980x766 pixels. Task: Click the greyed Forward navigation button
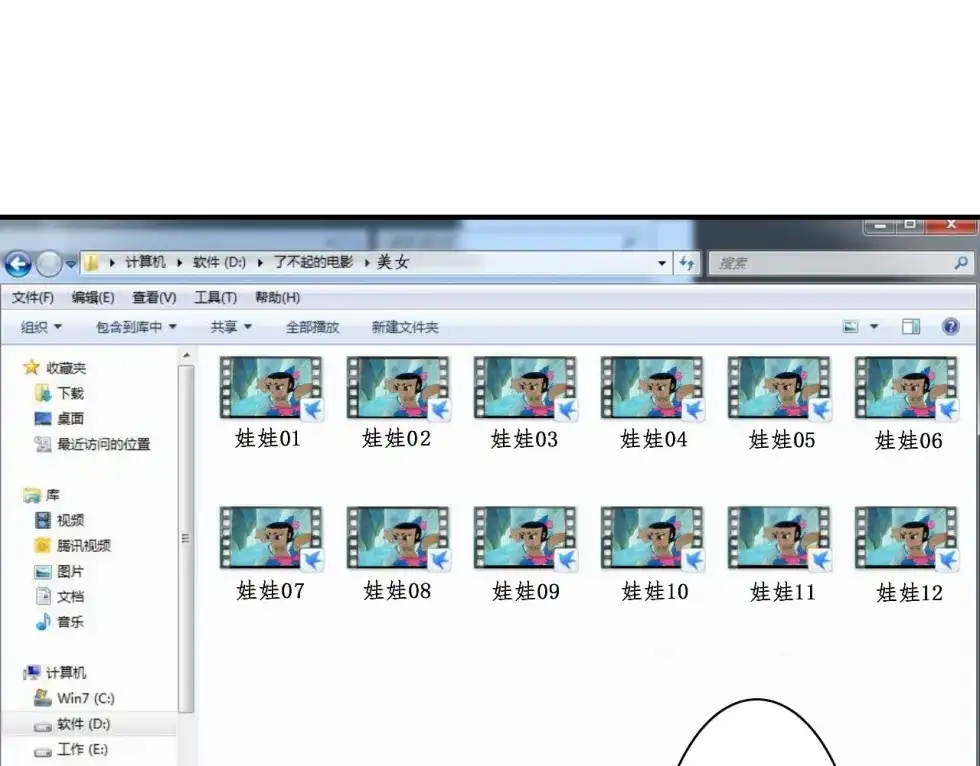[48, 264]
